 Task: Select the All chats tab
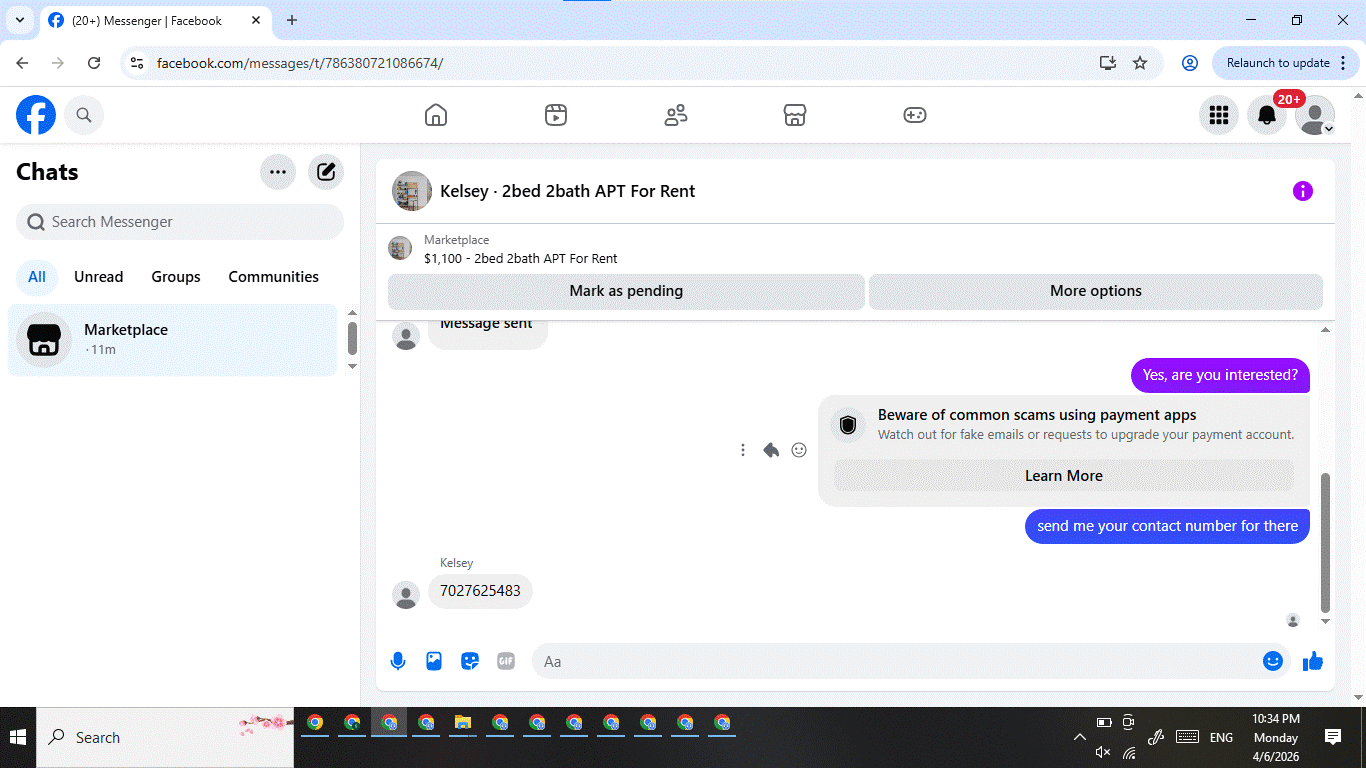coord(37,277)
